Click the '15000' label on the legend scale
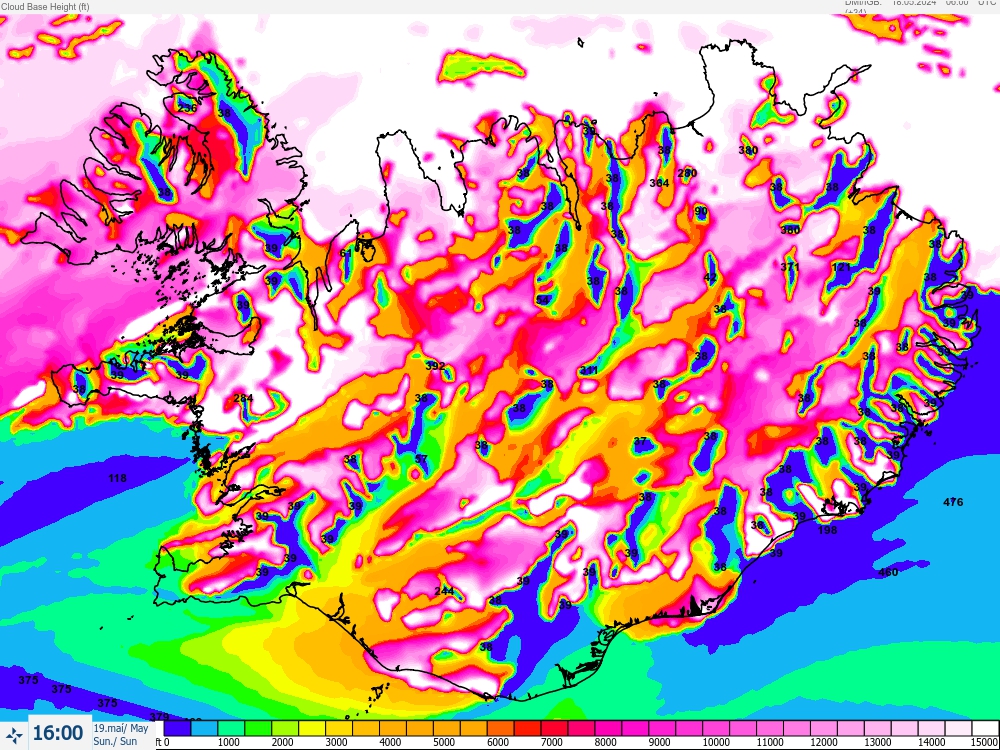Viewport: 1000px width, 750px height. click(x=985, y=742)
